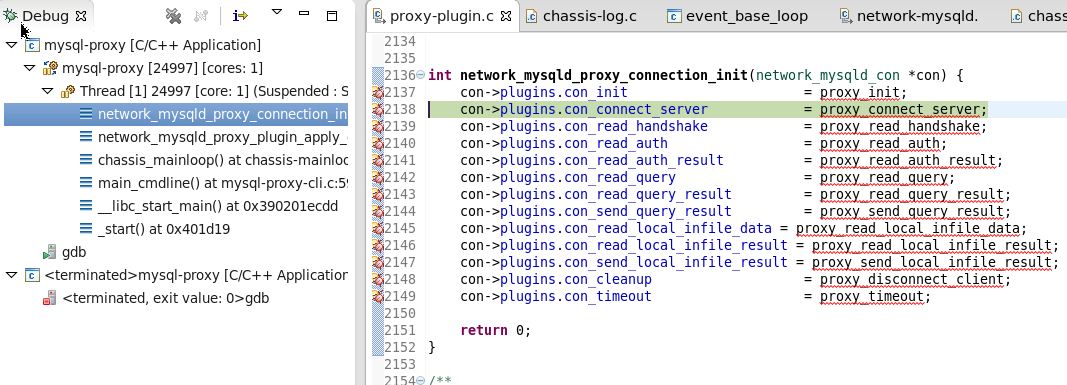This screenshot has height=385, width=1067.
Task: Switch to the chassis-log.c tab
Action: (x=582, y=16)
